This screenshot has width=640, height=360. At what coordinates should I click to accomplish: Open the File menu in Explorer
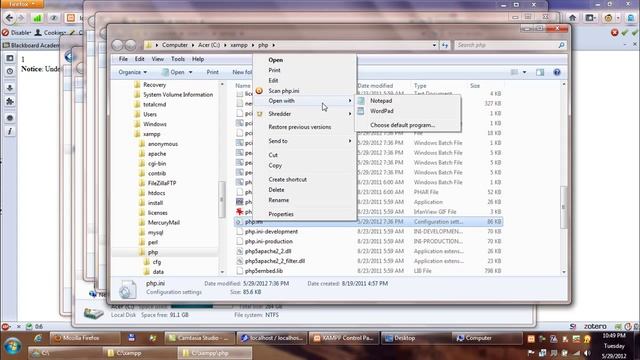point(123,59)
